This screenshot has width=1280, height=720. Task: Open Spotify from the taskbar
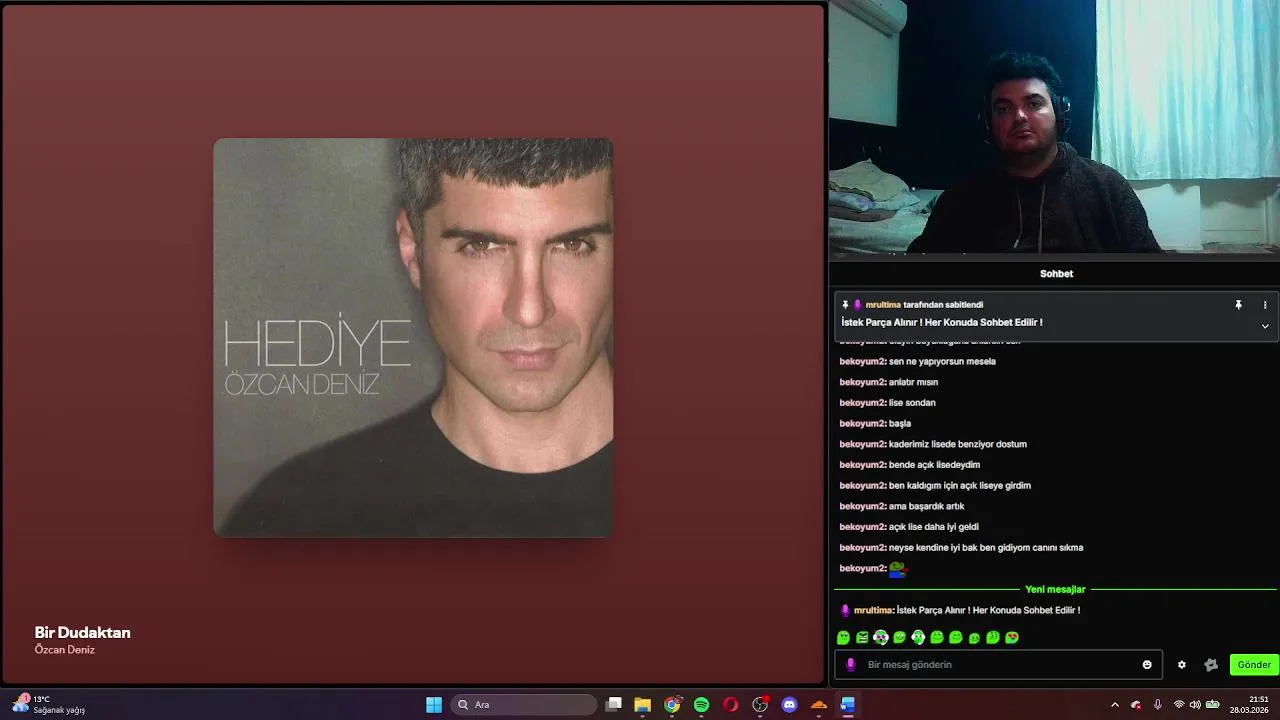click(701, 705)
